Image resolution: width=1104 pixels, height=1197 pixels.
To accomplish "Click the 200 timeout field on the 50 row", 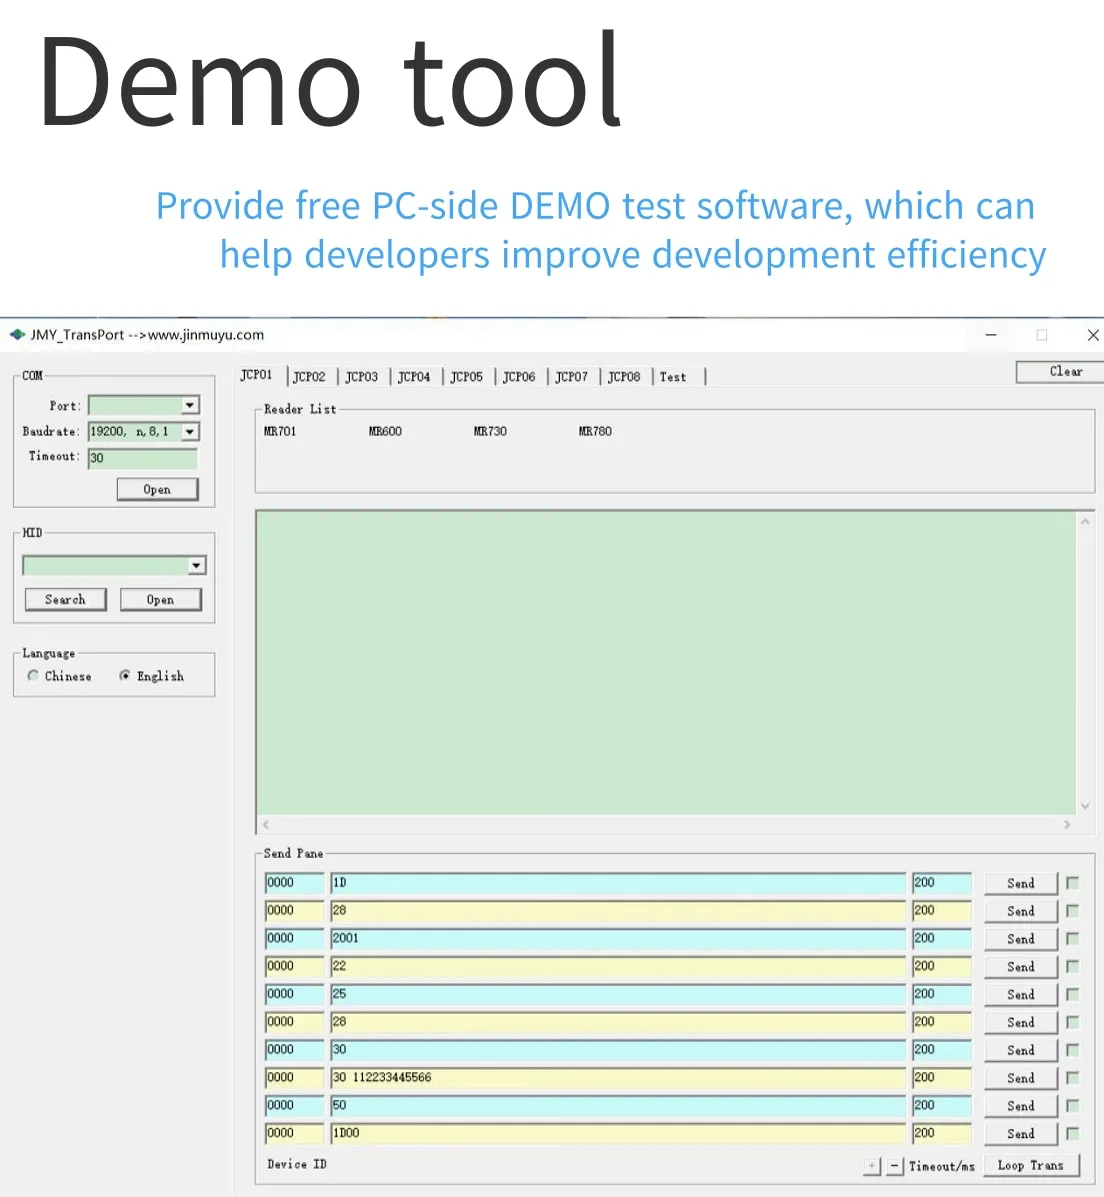I will tap(942, 1106).
